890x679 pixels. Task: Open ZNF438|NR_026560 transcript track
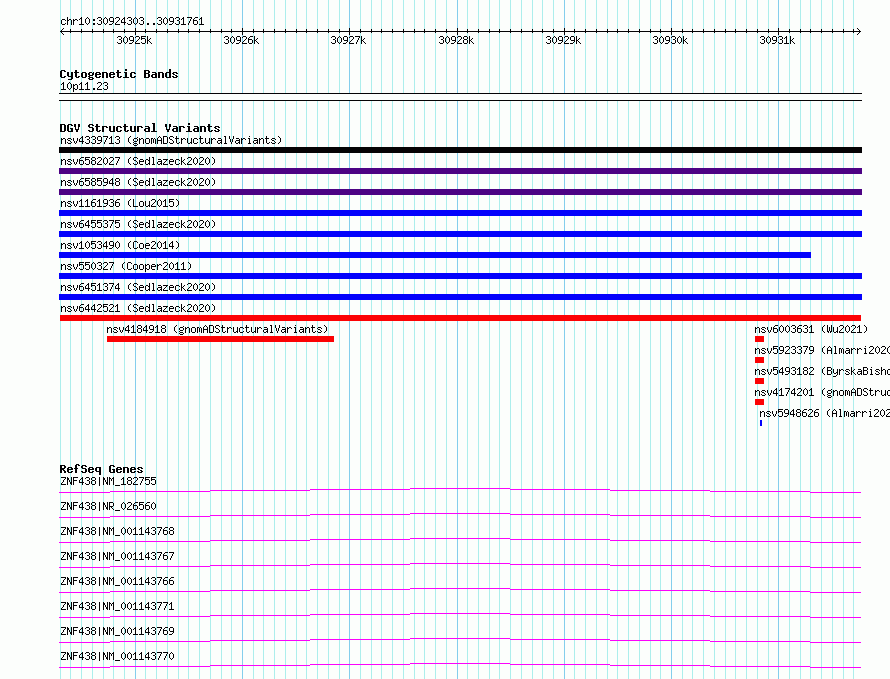coord(460,515)
